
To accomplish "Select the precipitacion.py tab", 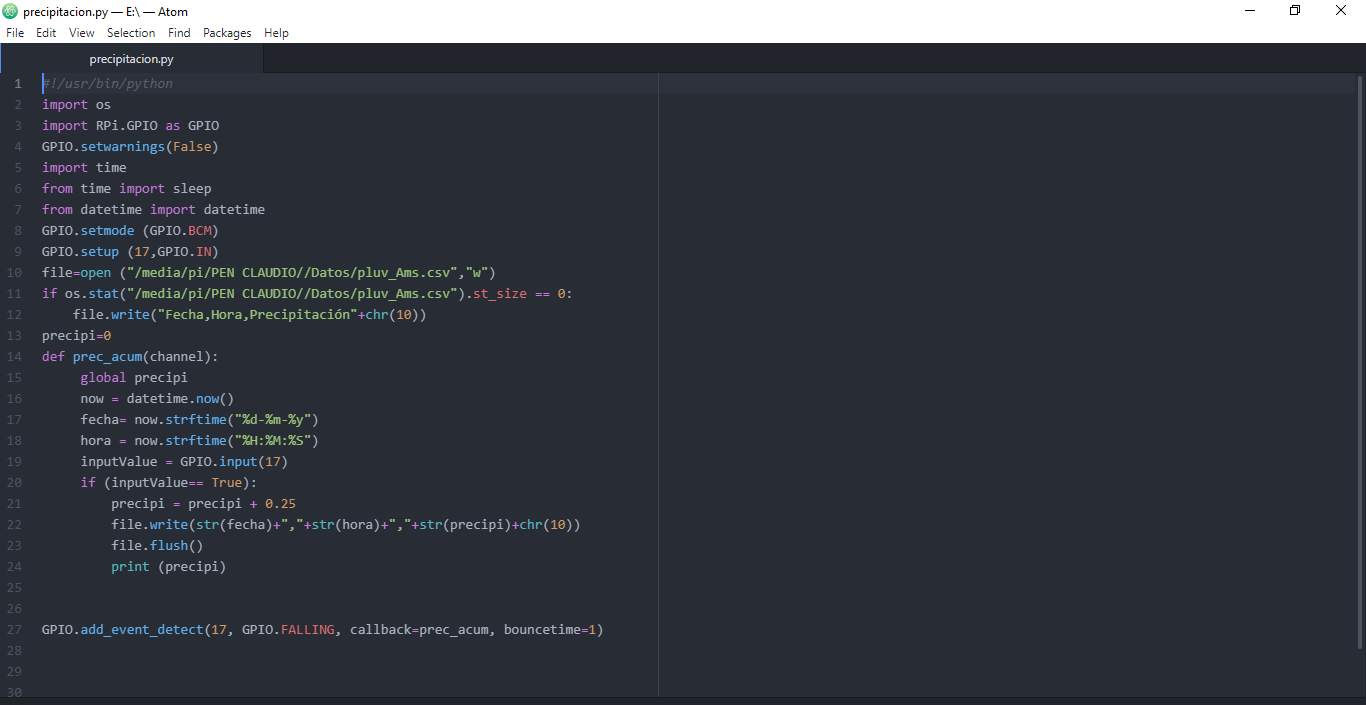I will [x=131, y=59].
